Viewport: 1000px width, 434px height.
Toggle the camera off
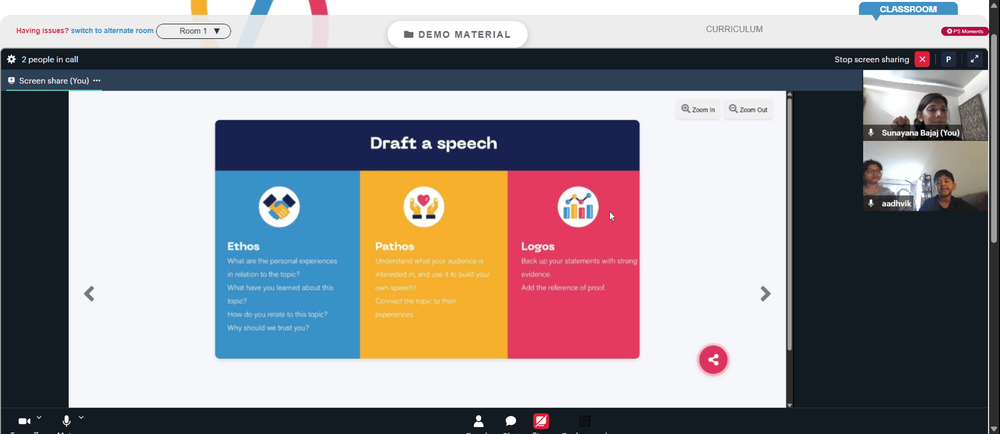point(24,421)
